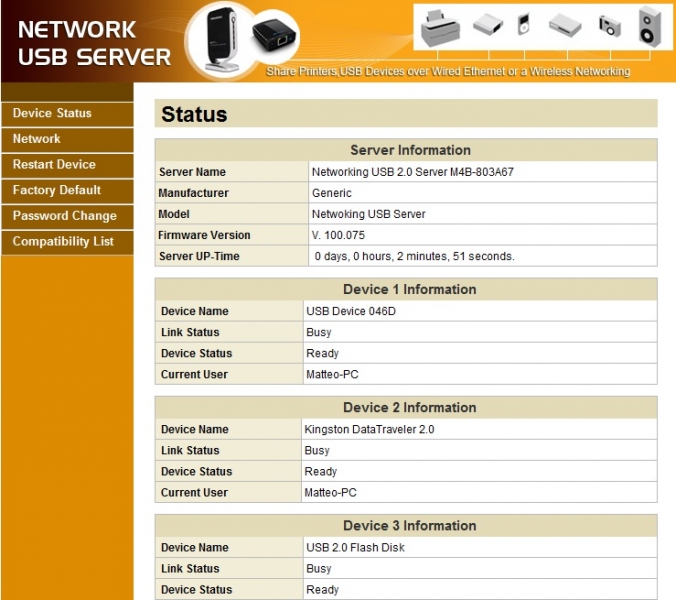Click the speaker icon in header banner

tap(649, 26)
